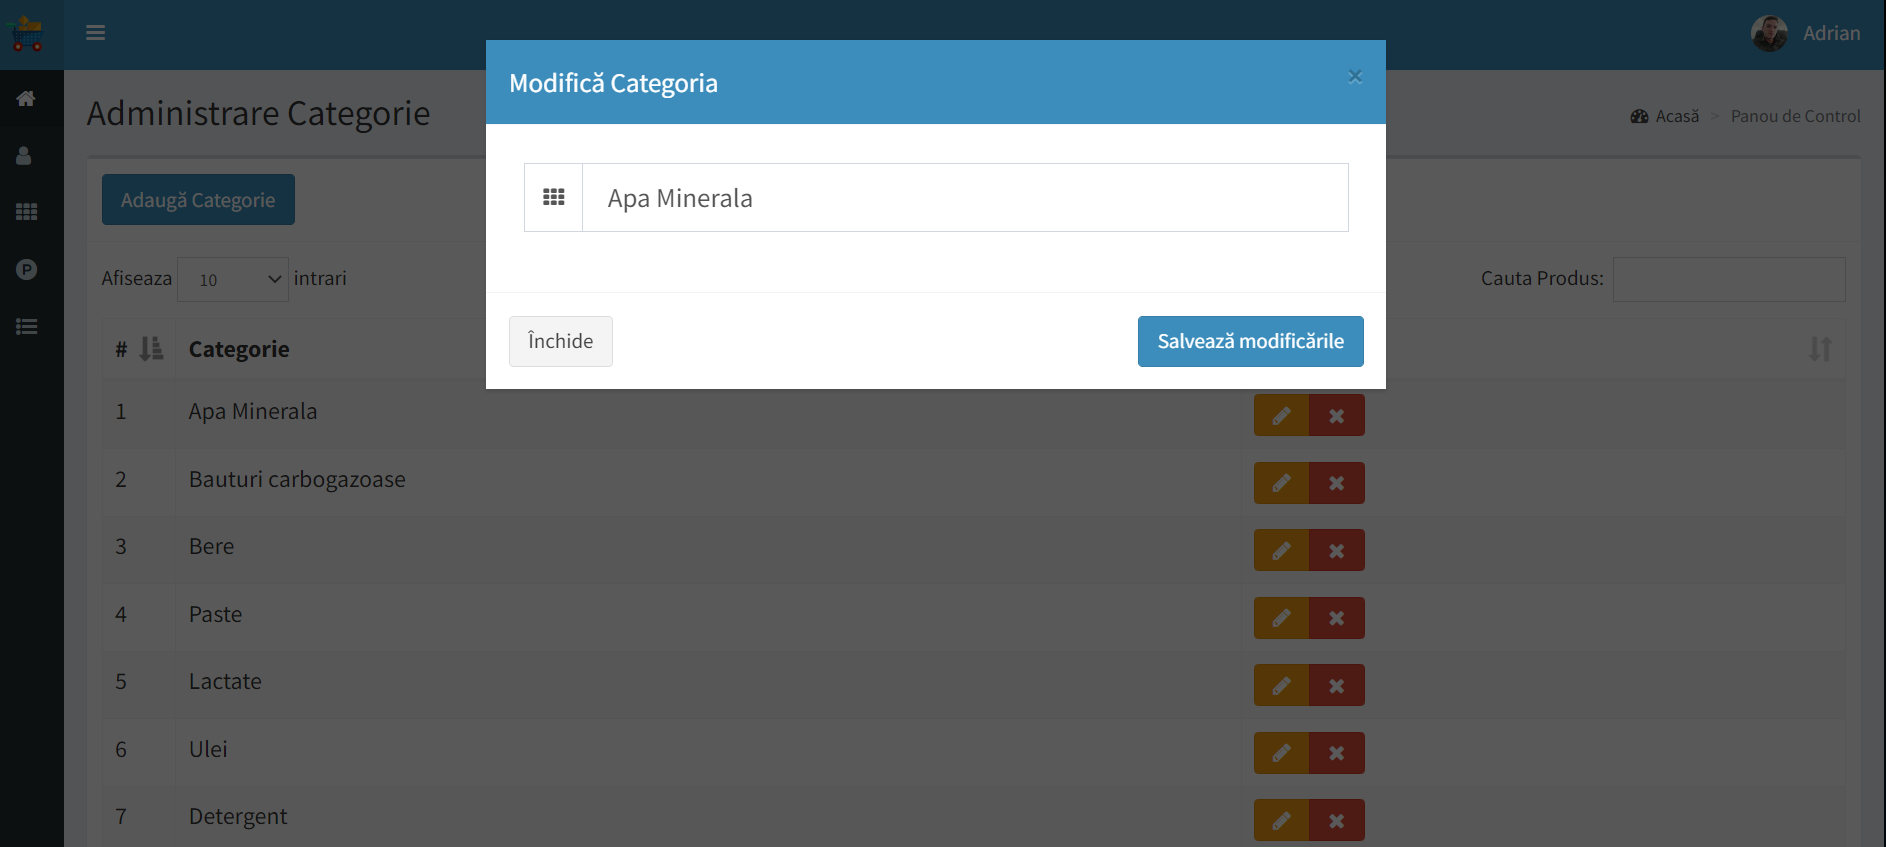Image resolution: width=1886 pixels, height=847 pixels.
Task: Delete the Bere category row
Action: pos(1336,551)
